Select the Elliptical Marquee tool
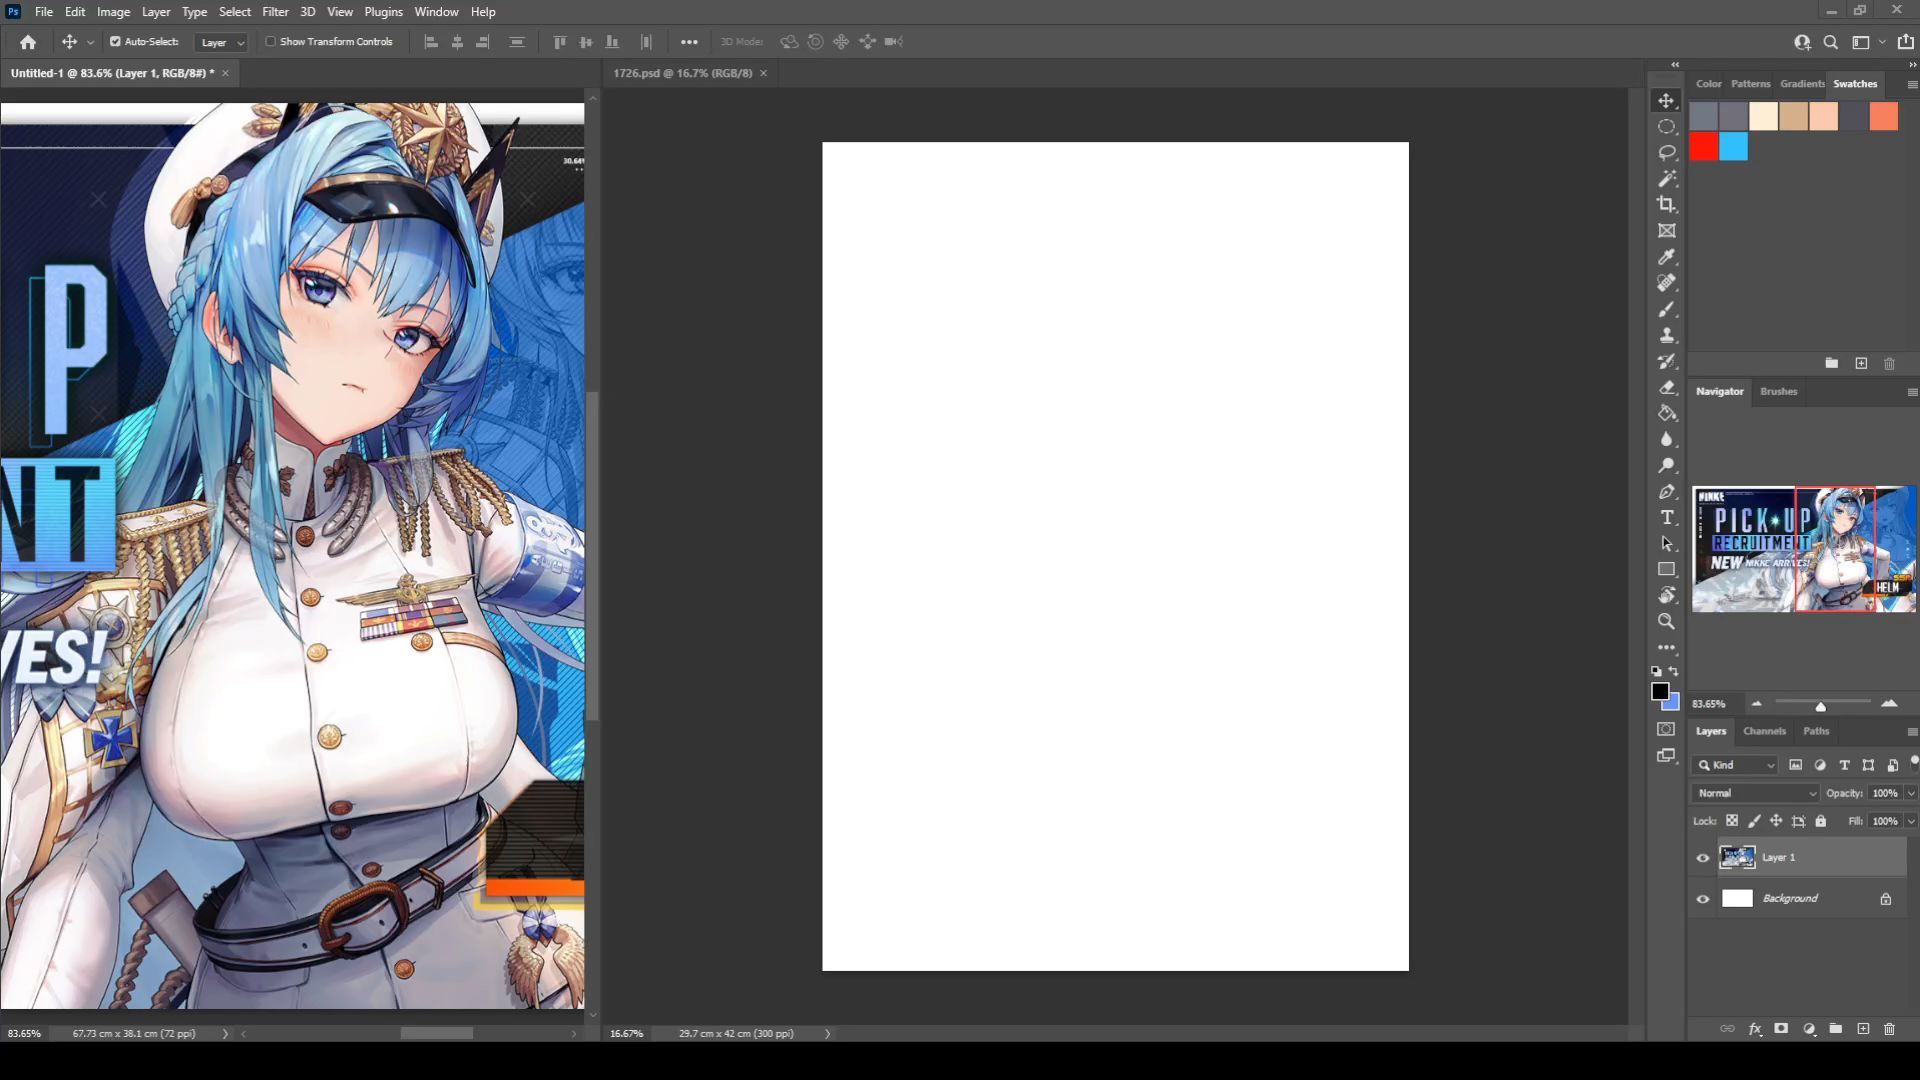 pos(1666,127)
